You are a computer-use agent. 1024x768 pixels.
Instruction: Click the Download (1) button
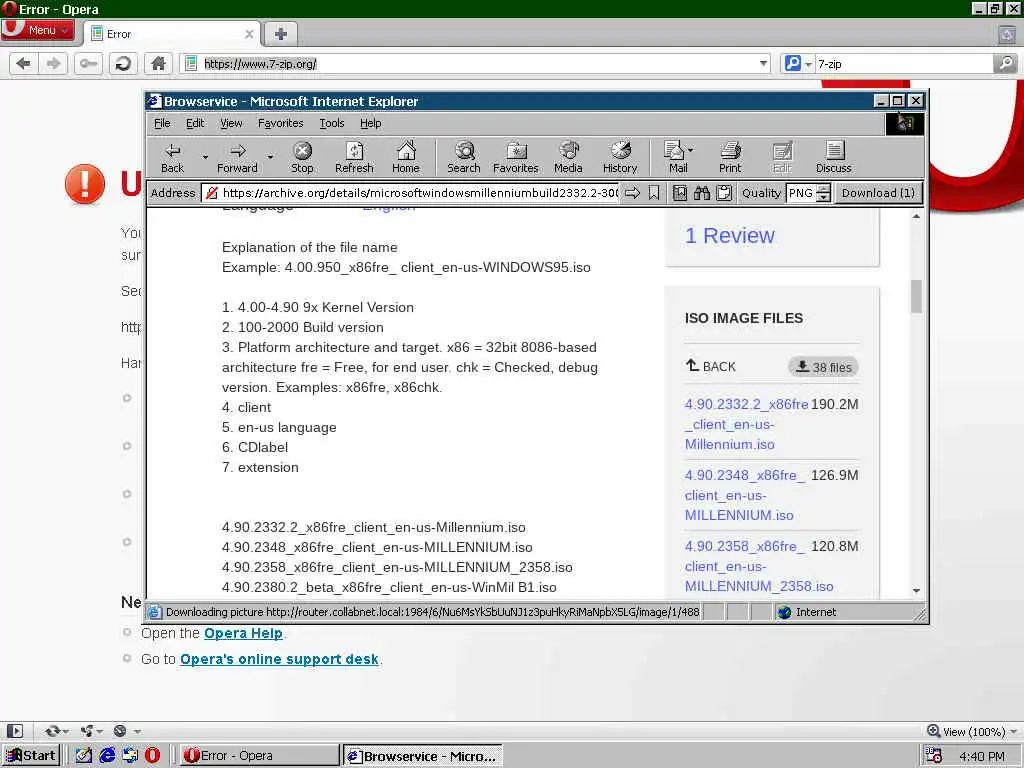878,193
